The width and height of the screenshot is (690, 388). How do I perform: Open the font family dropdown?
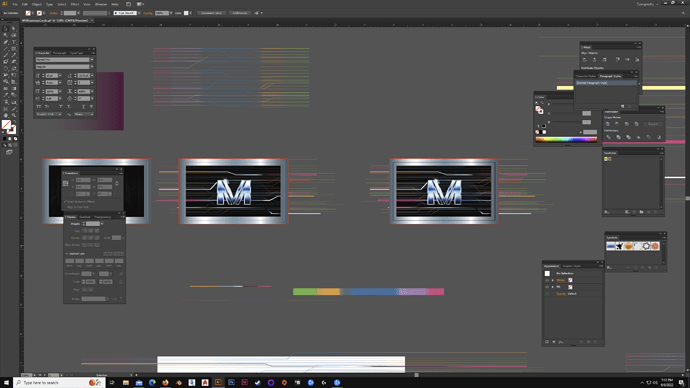point(92,59)
